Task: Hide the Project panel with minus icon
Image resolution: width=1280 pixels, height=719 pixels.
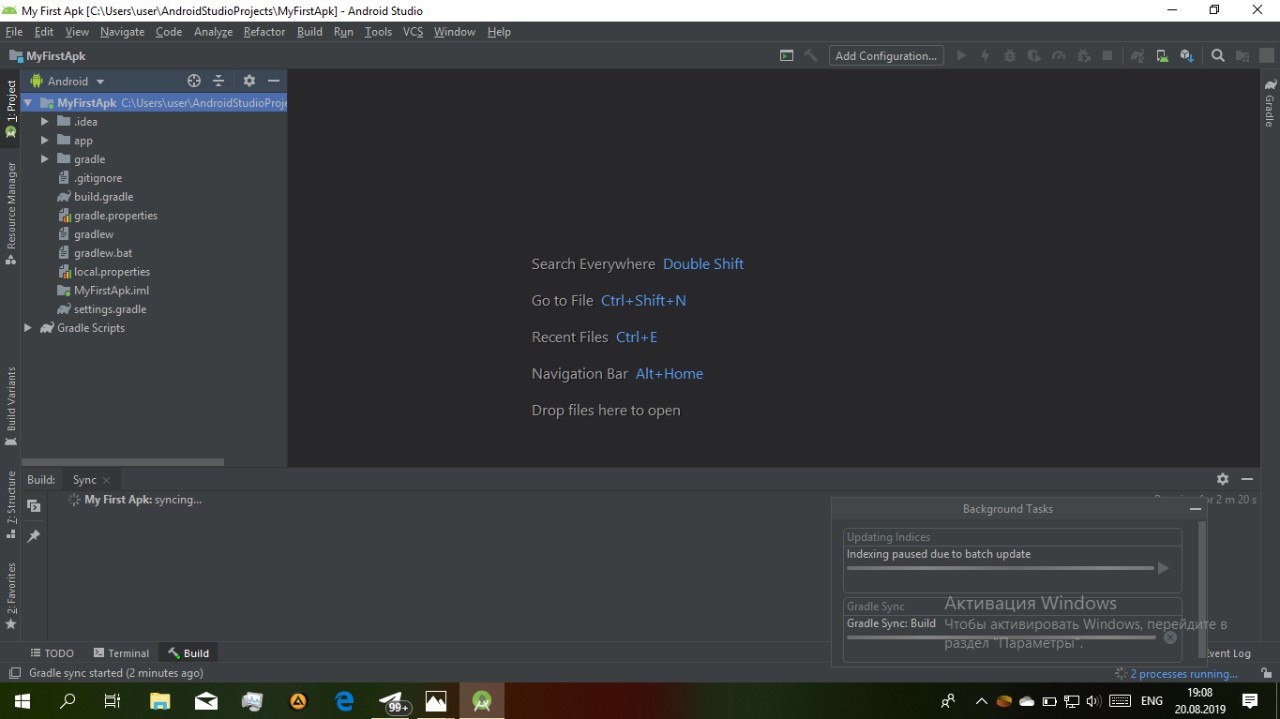Action: tap(273, 81)
